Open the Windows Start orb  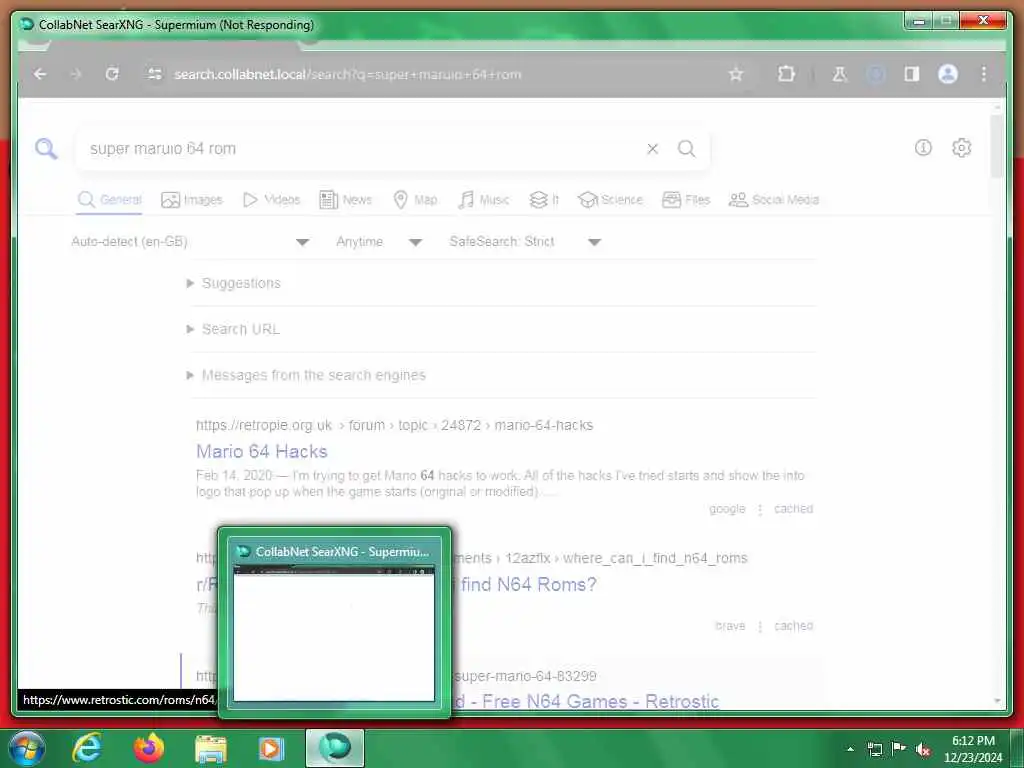[26, 748]
